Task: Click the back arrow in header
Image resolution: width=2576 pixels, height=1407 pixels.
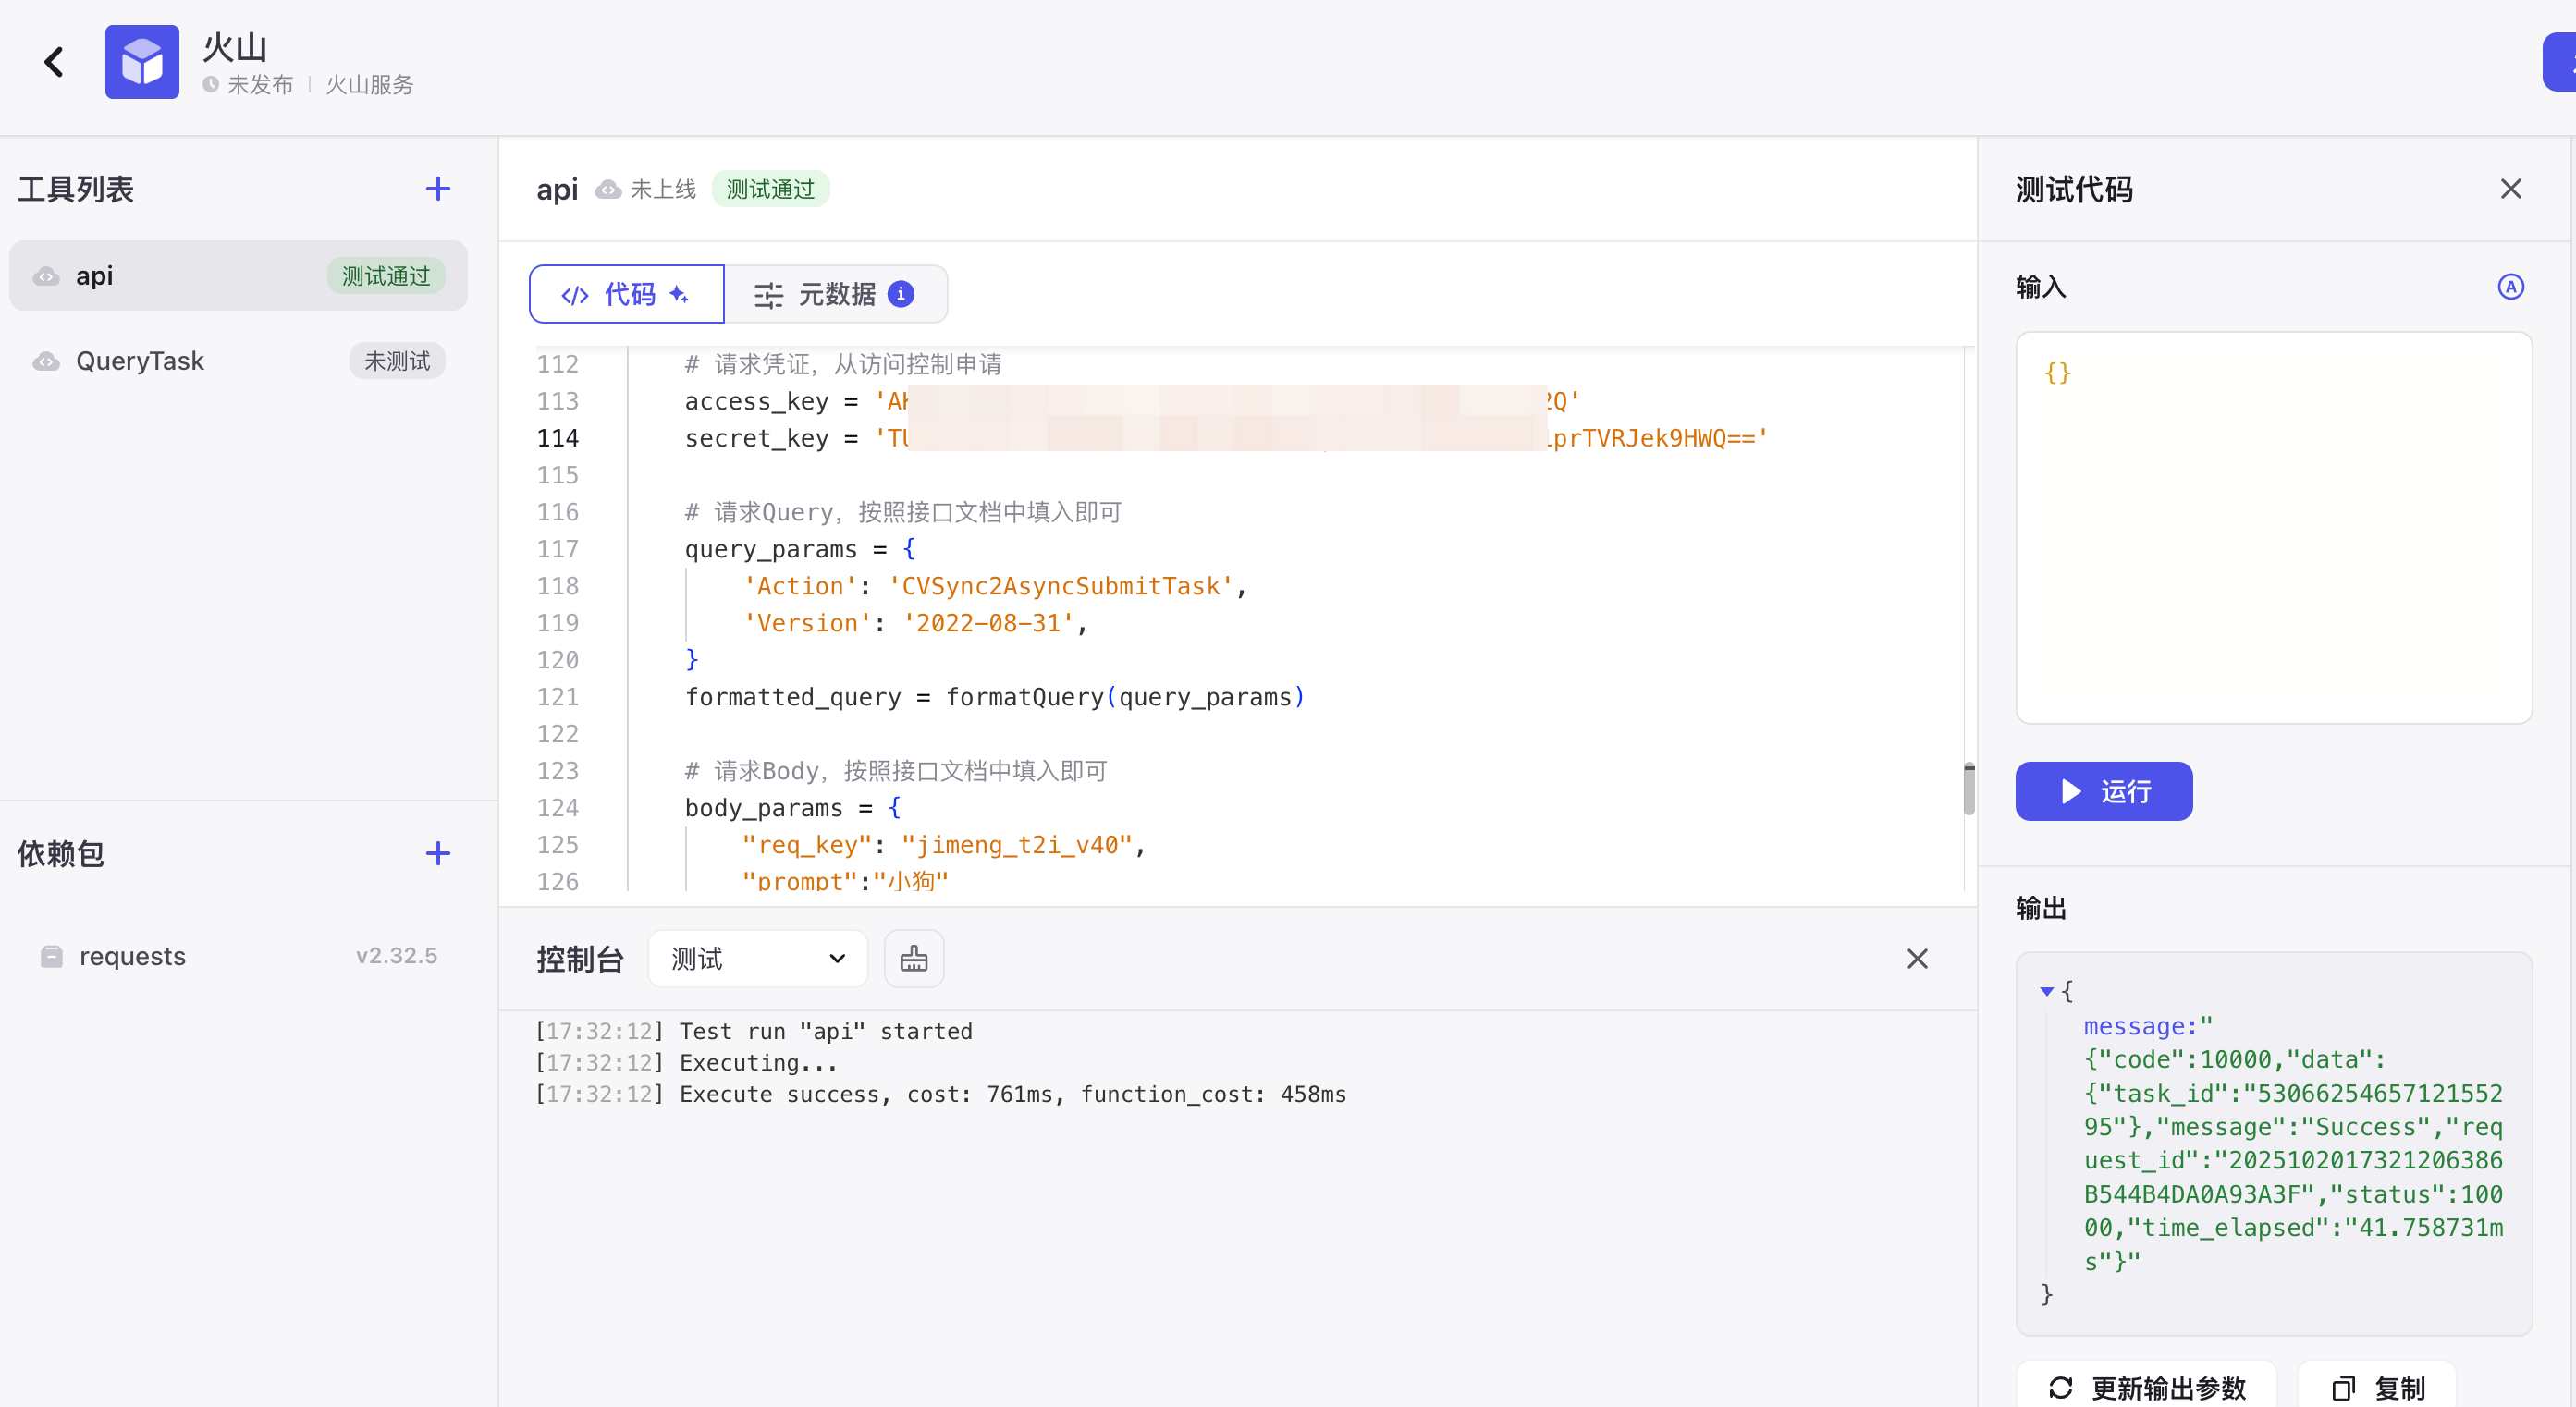Action: click(x=54, y=62)
